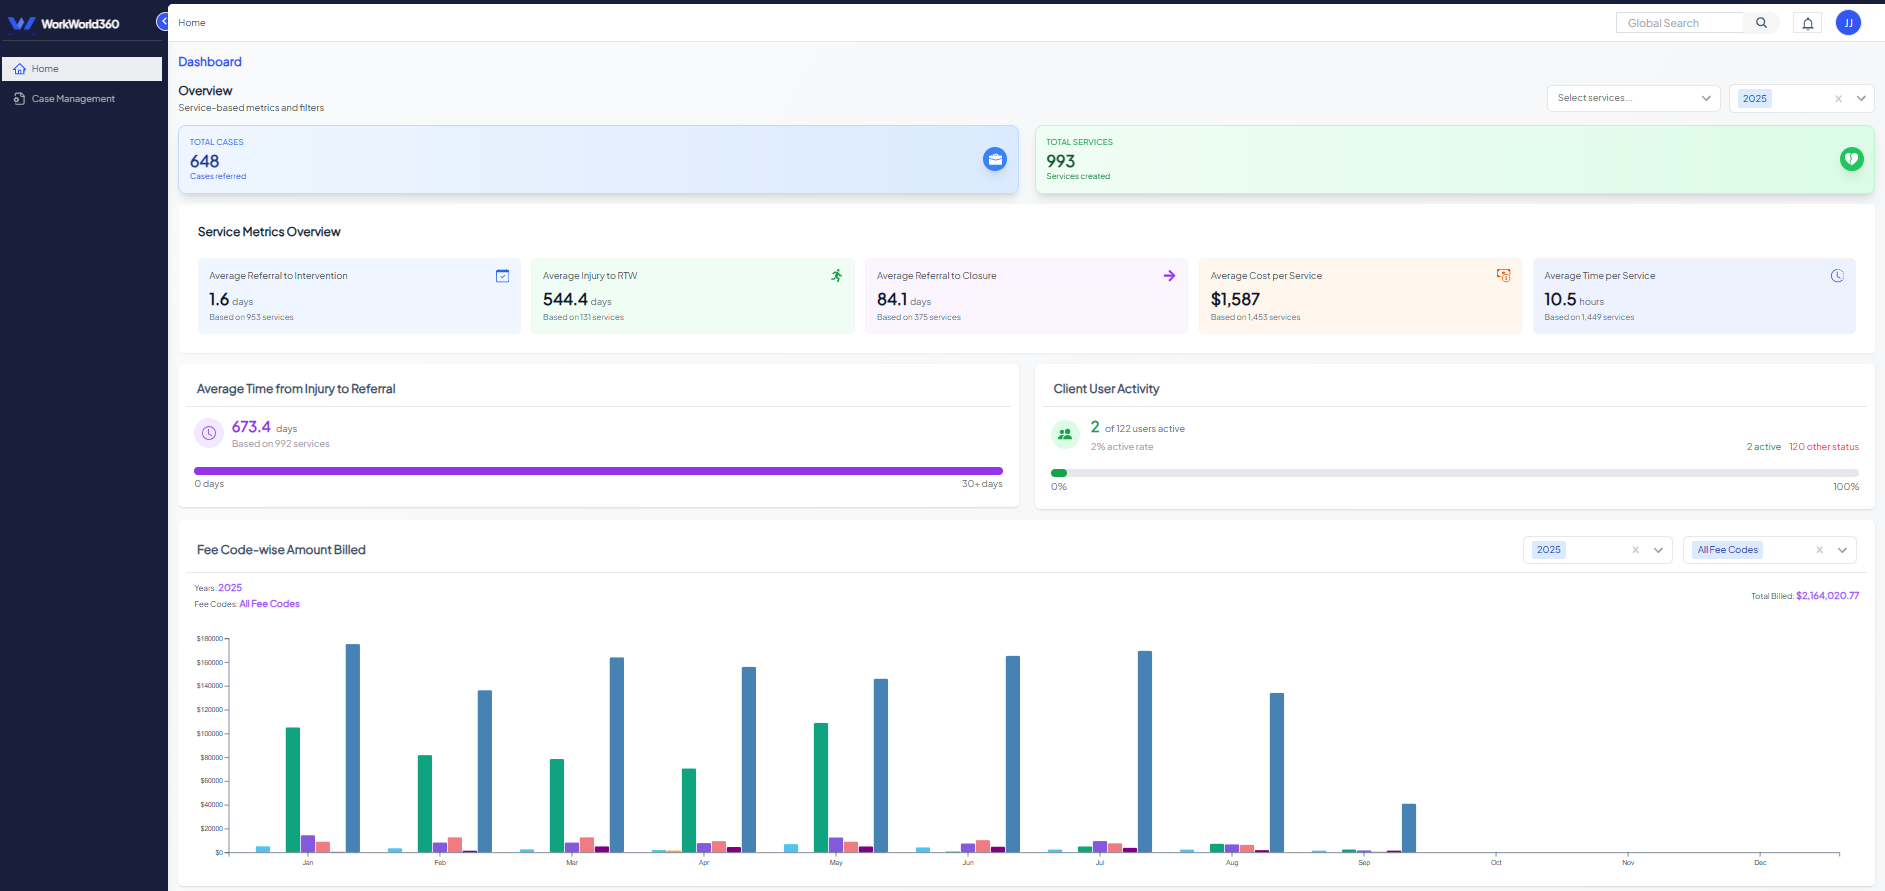Click the Average Referral to Closure arrow icon
The image size is (1885, 891).
[1169, 276]
